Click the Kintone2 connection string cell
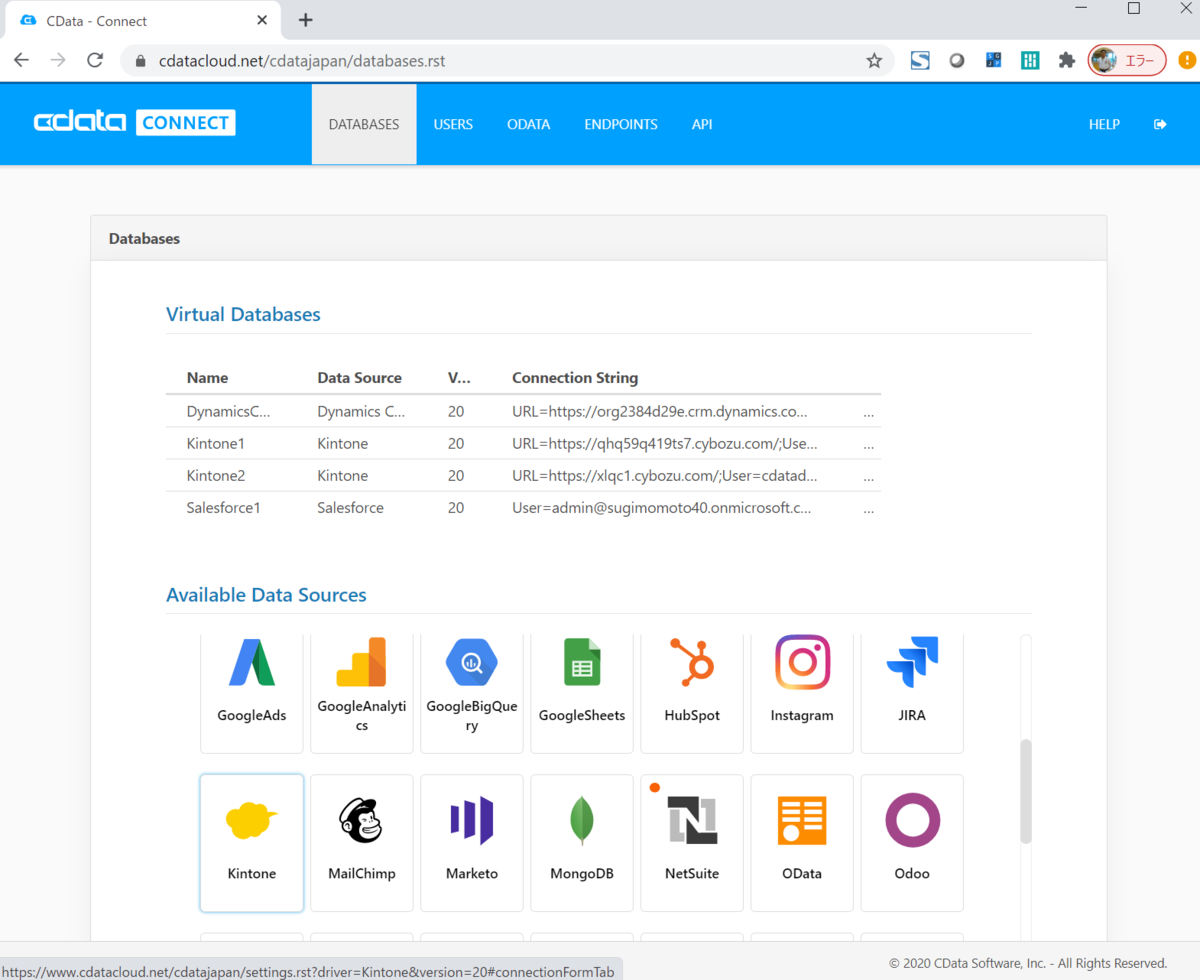This screenshot has height=980, width=1200. (665, 475)
